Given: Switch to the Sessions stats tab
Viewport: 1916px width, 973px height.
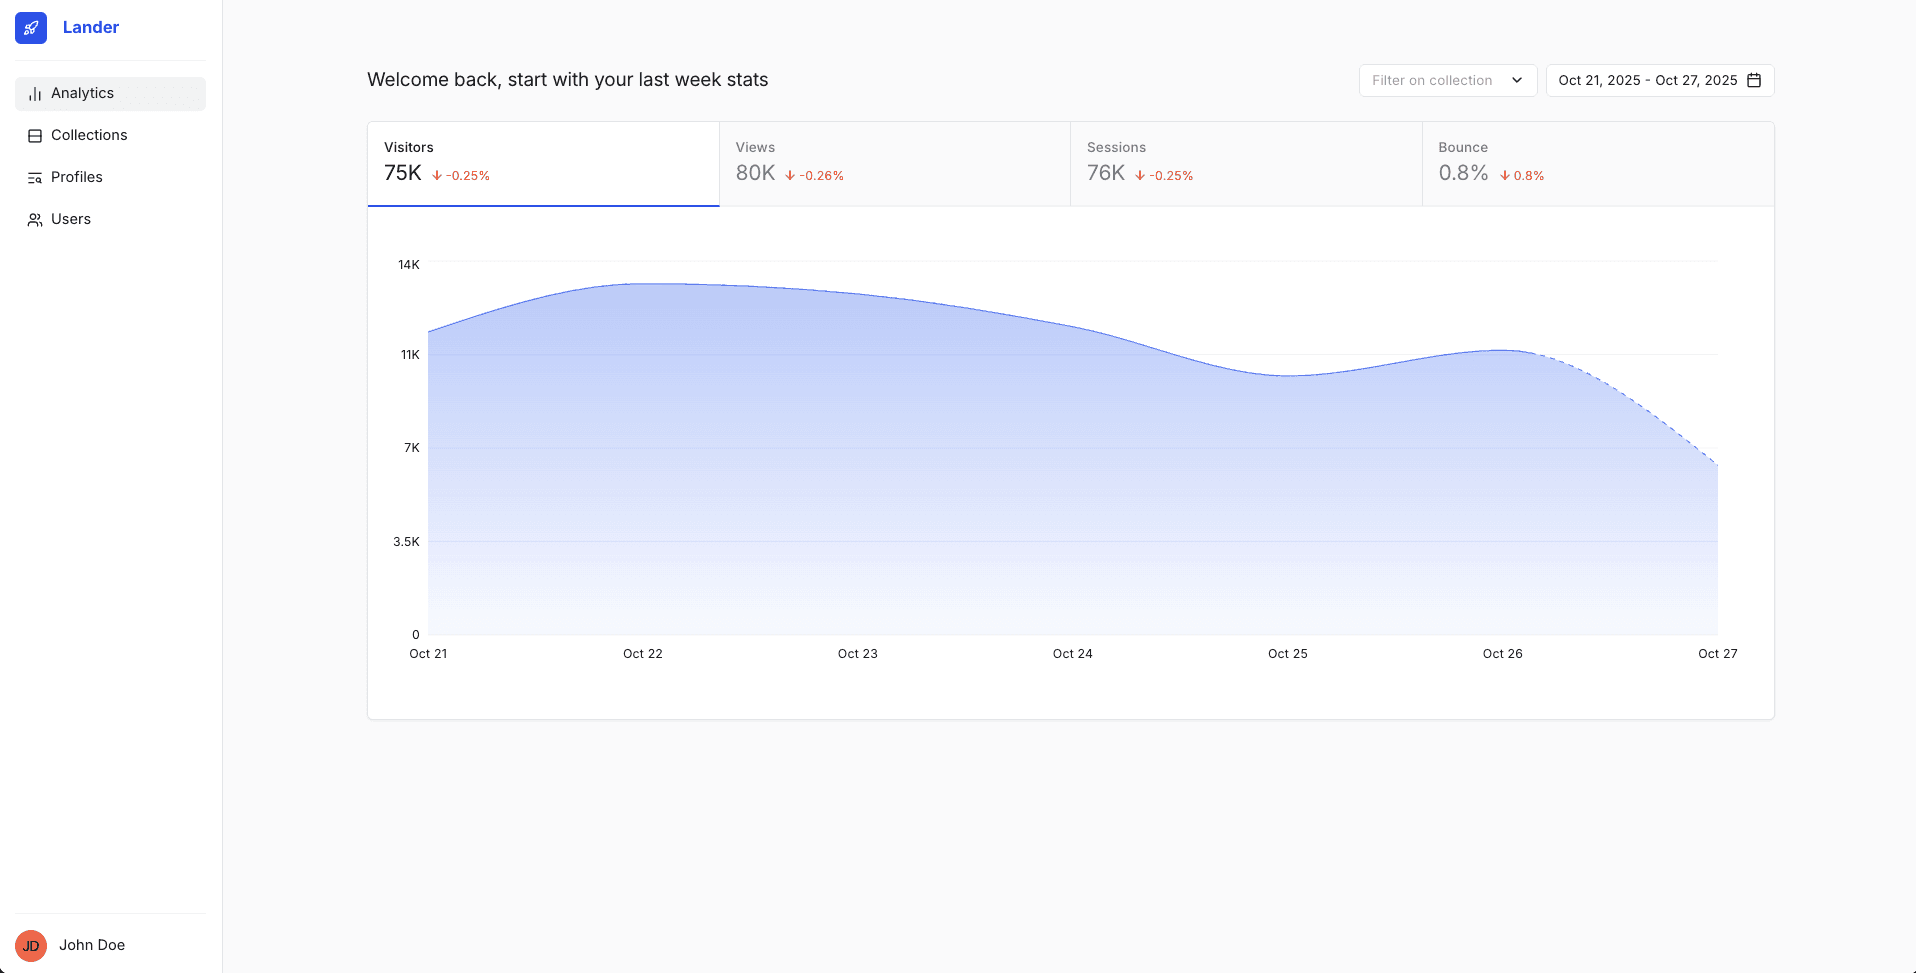Looking at the screenshot, I should pyautogui.click(x=1245, y=163).
